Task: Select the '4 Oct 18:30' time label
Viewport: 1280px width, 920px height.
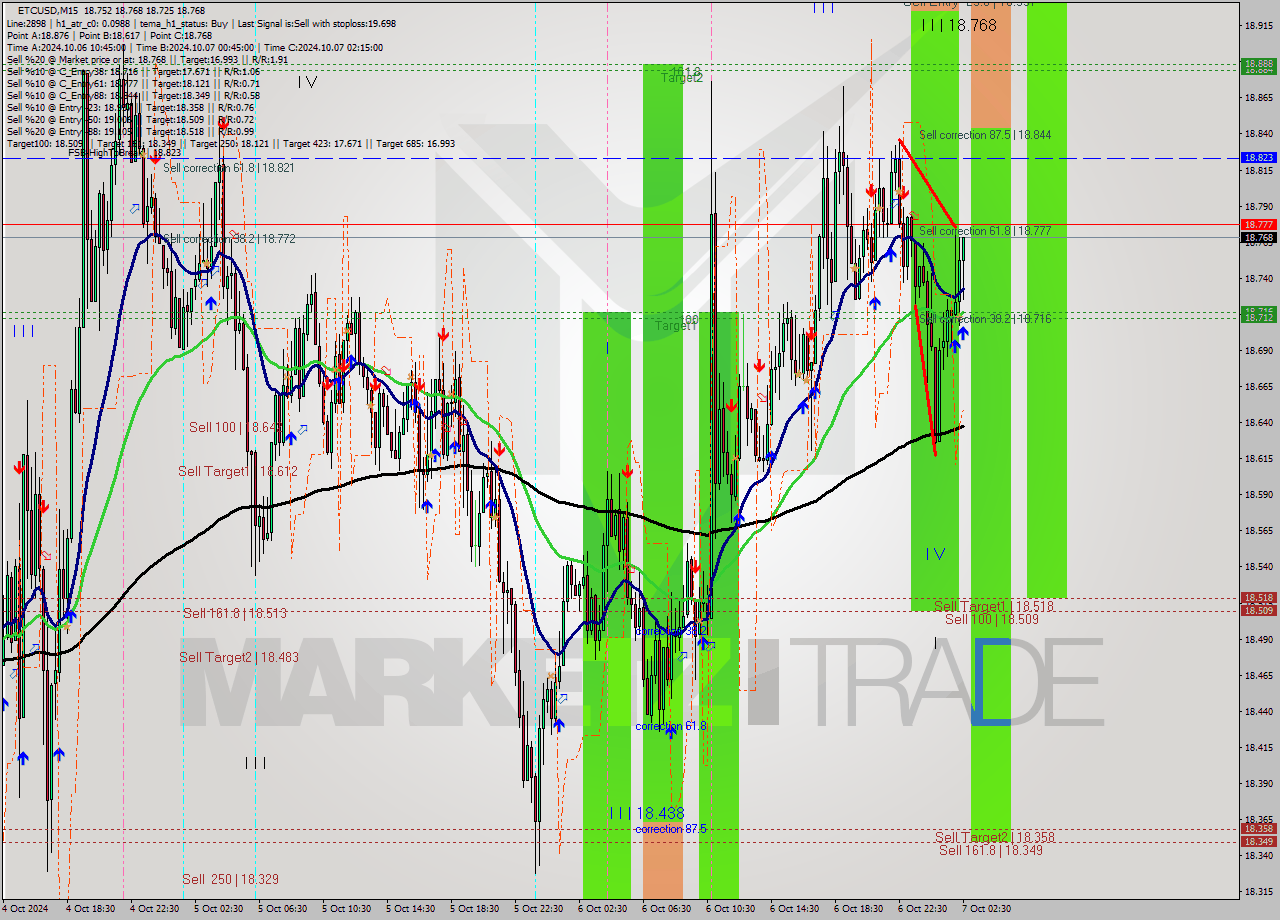Action: [91, 909]
